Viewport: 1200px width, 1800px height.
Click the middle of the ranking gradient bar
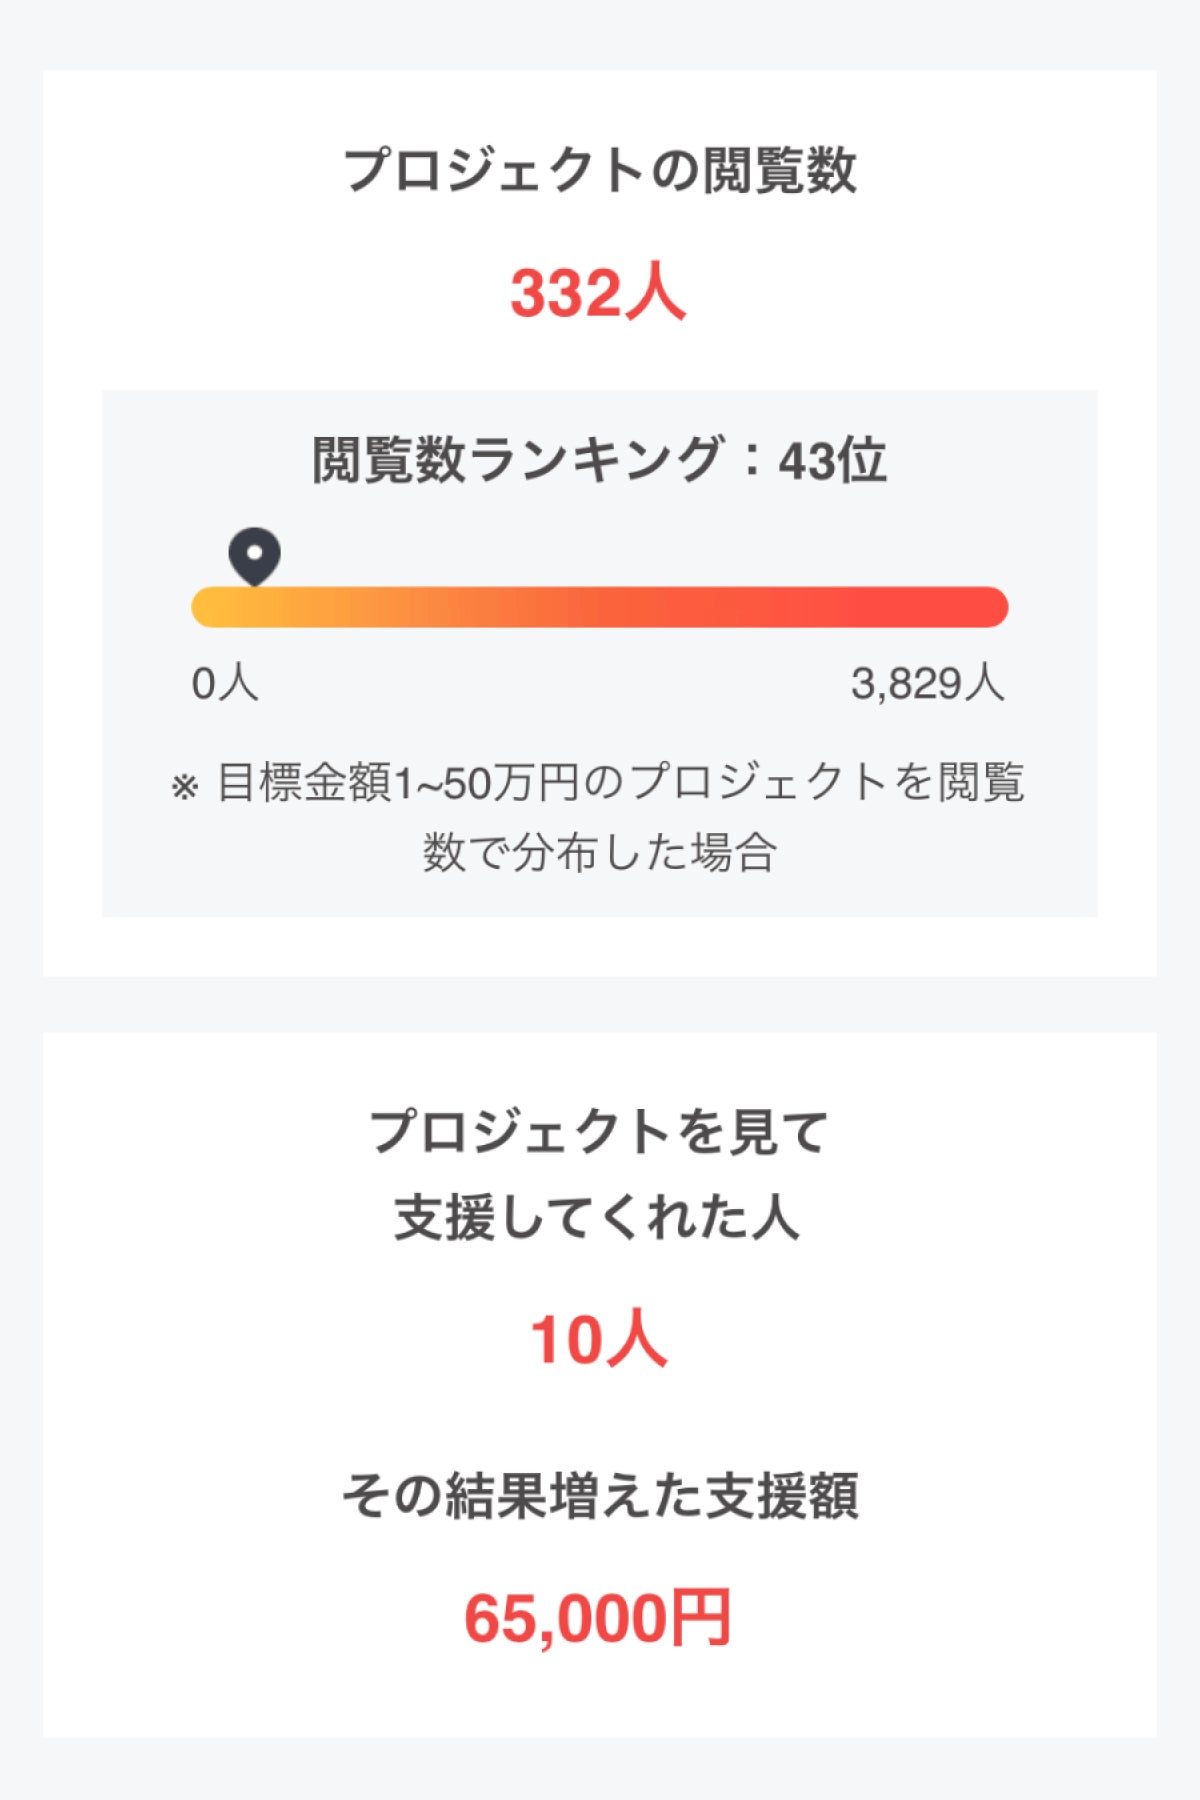tap(600, 607)
